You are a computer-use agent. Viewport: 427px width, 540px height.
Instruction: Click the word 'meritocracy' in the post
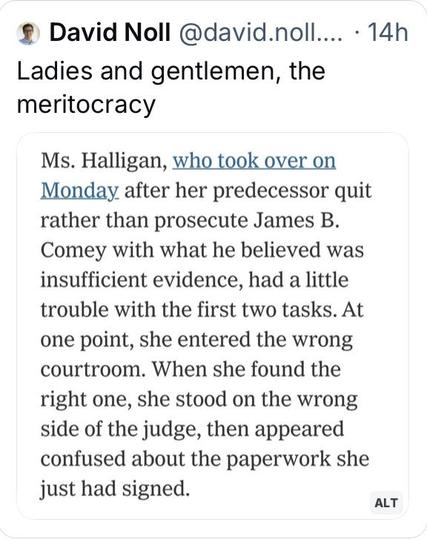pyautogui.click(x=86, y=105)
